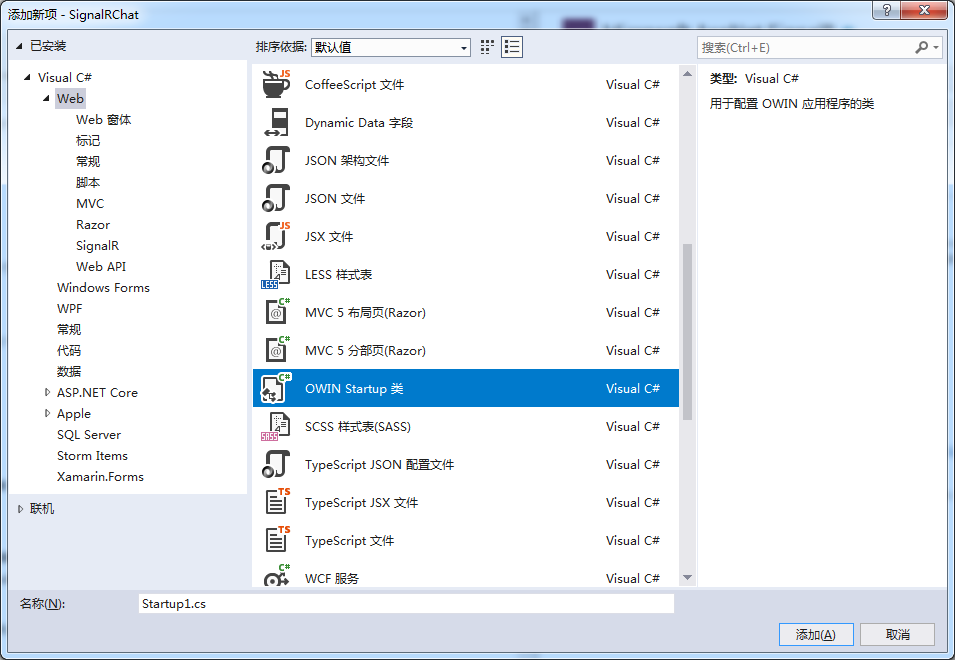955x660 pixels.
Task: Open the 排序依据 默认值 dropdown
Action: click(390, 47)
